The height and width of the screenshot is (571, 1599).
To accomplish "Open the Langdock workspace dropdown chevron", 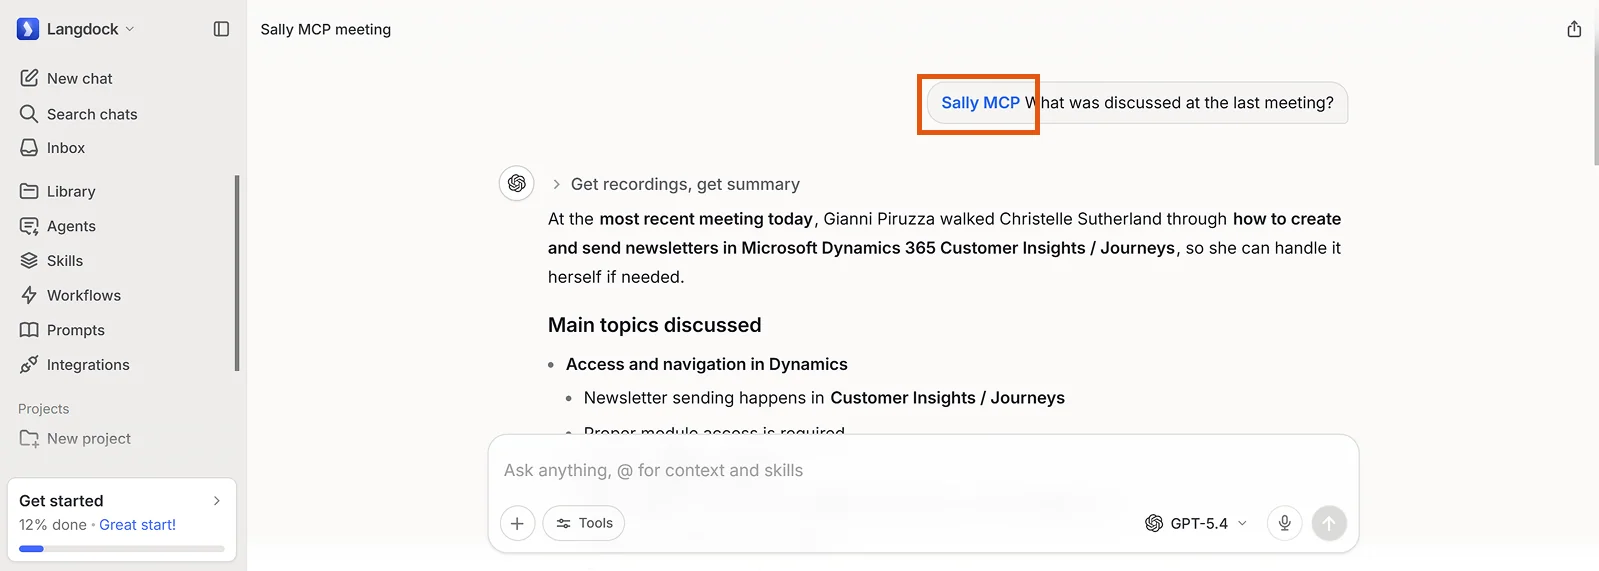I will (x=130, y=29).
